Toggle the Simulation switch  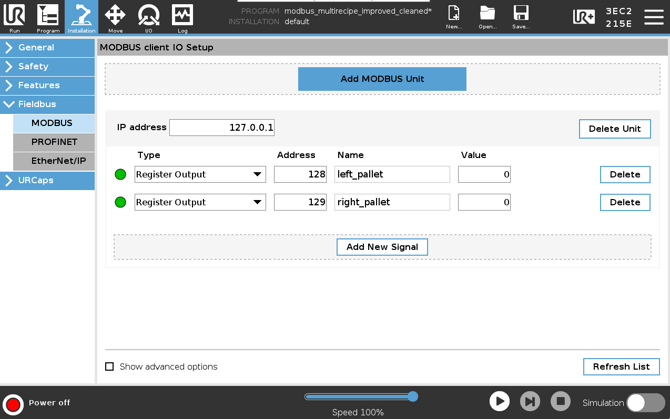[645, 402]
